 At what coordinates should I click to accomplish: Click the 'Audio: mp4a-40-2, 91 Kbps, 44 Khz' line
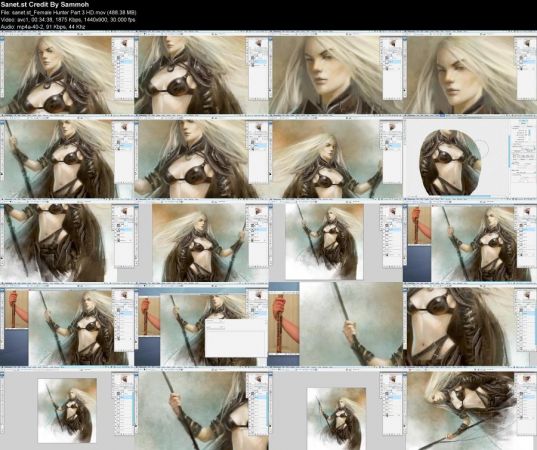pos(43,27)
